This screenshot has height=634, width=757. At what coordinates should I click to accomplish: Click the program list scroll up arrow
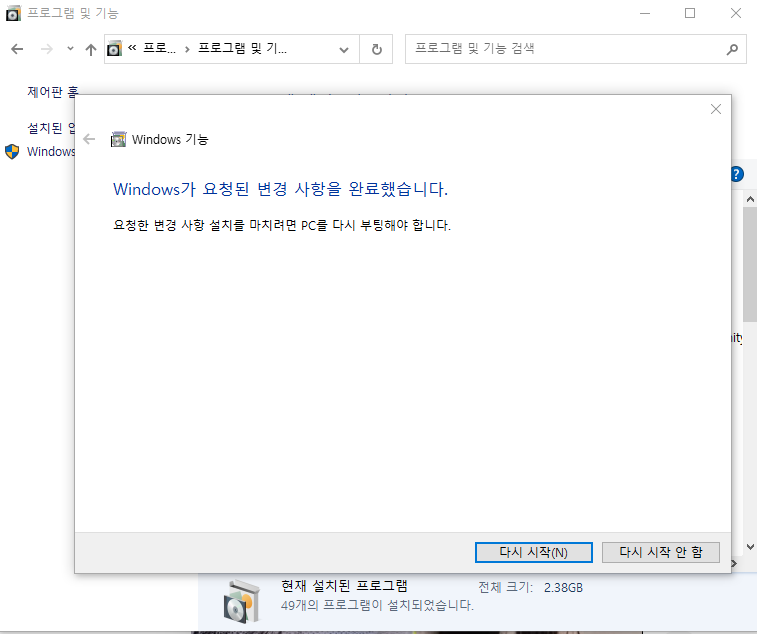(x=750, y=199)
